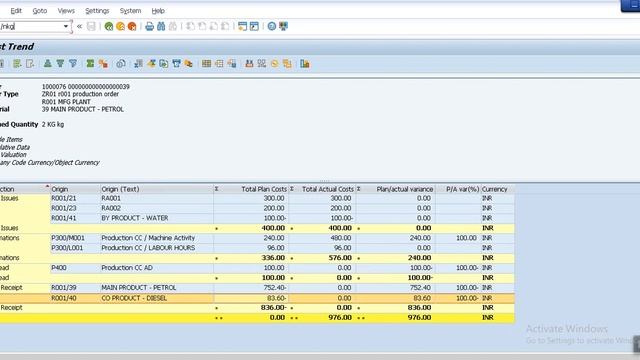Open the Goto menu
This screenshot has width=640, height=360.
point(40,11)
